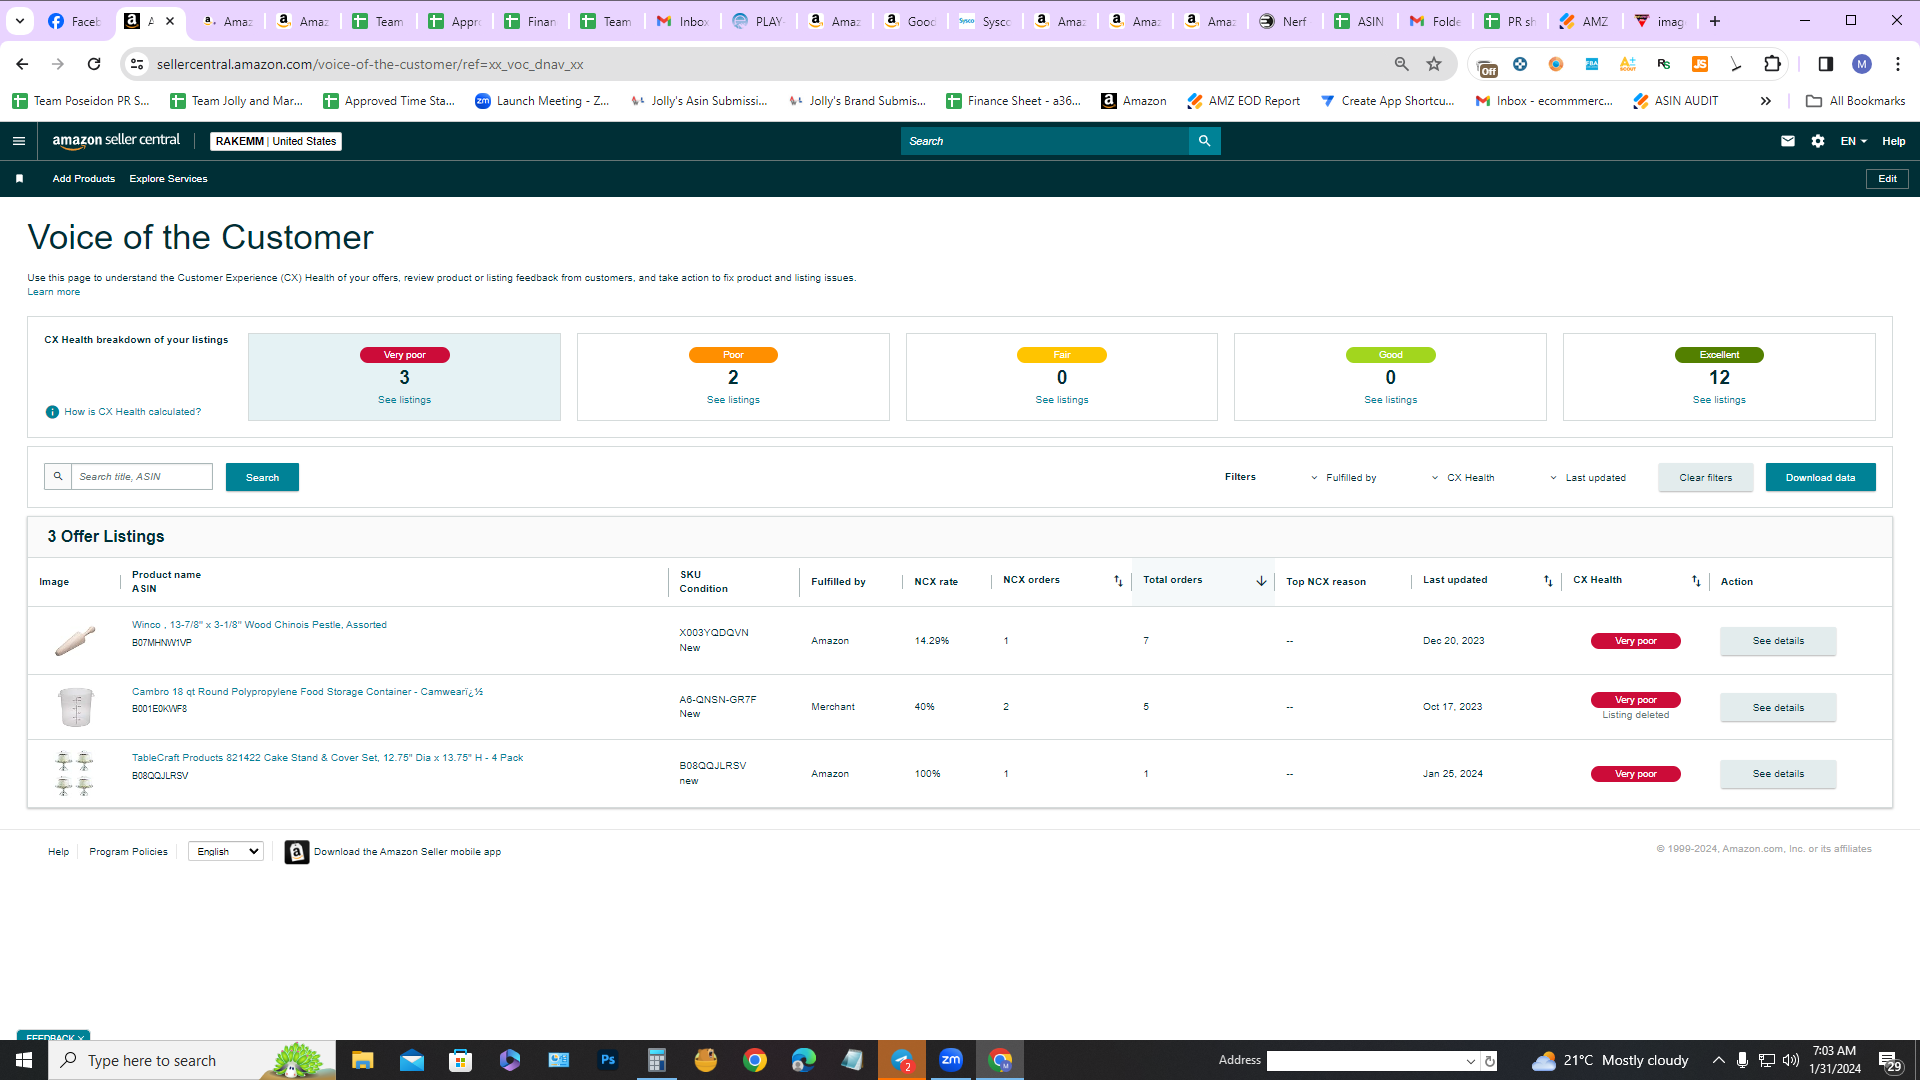This screenshot has height=1080, width=1920.
Task: Open the Chrome extensions puzzle icon
Action: (x=1772, y=64)
